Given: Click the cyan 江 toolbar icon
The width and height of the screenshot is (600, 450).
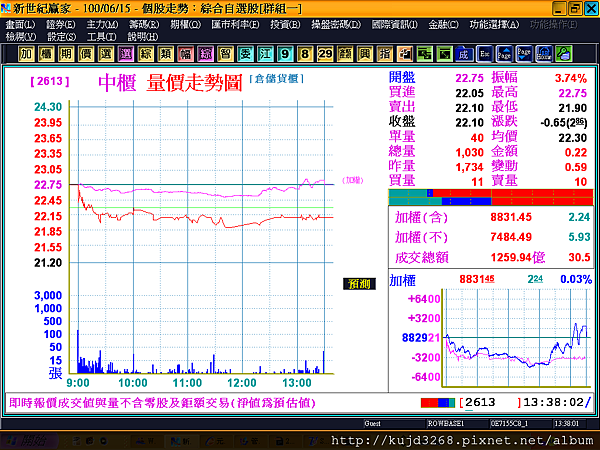Looking at the screenshot, I should [x=265, y=54].
